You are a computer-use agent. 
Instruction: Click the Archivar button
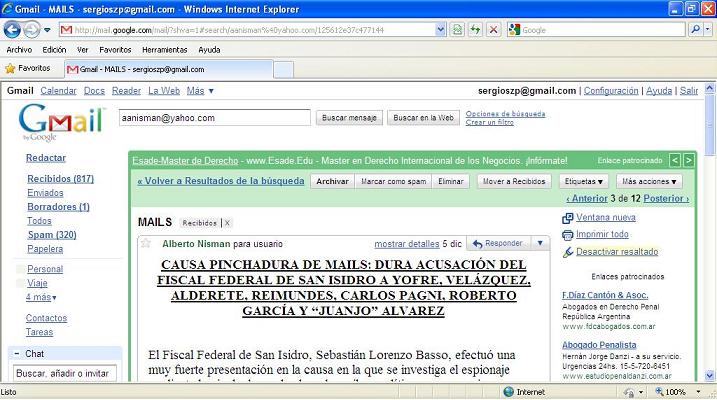[x=332, y=181]
